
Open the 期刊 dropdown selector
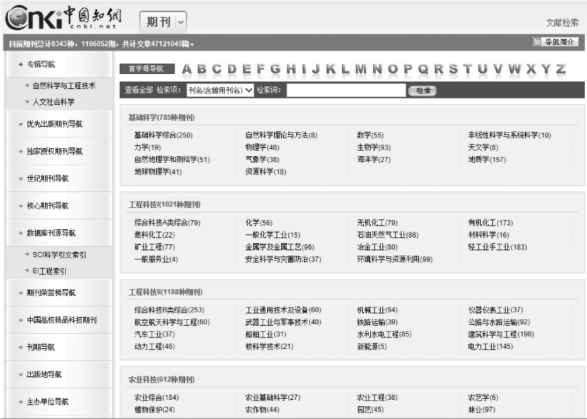click(x=163, y=22)
